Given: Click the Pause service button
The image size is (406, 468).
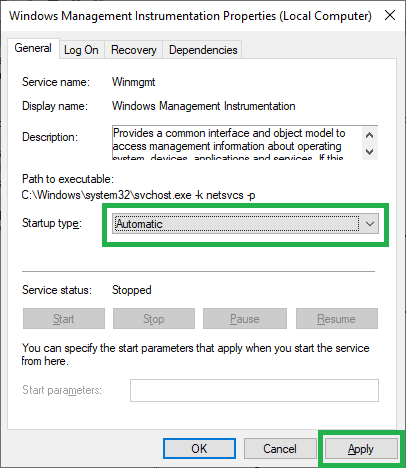Looking at the screenshot, I should [245, 319].
